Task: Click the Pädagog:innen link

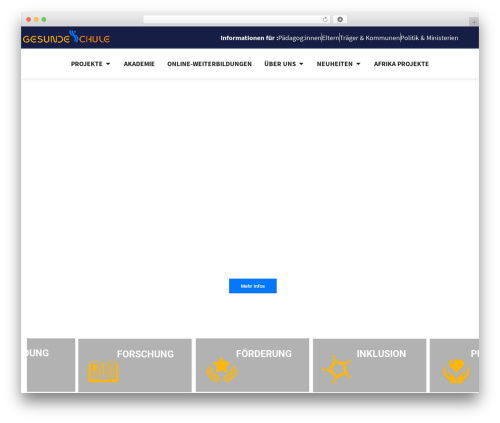Action: 299,38
